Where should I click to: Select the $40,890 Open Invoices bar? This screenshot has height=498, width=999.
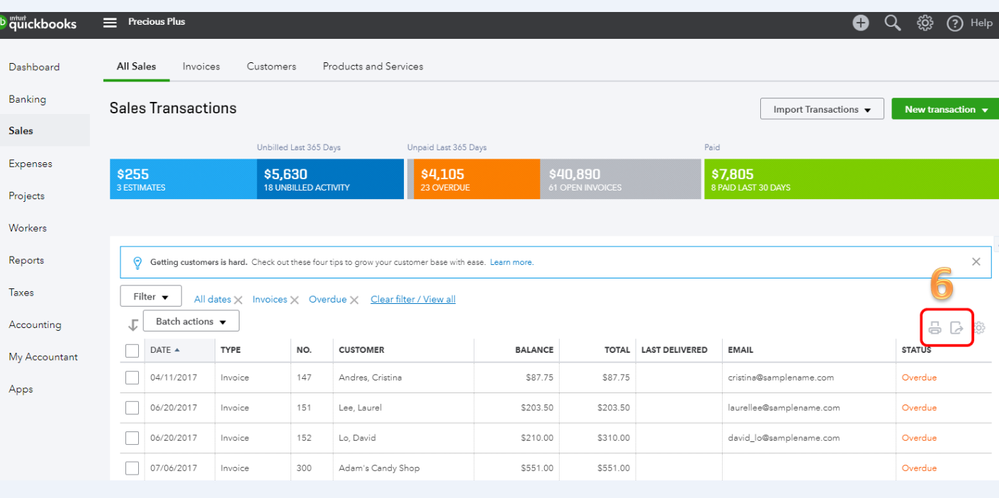620,179
